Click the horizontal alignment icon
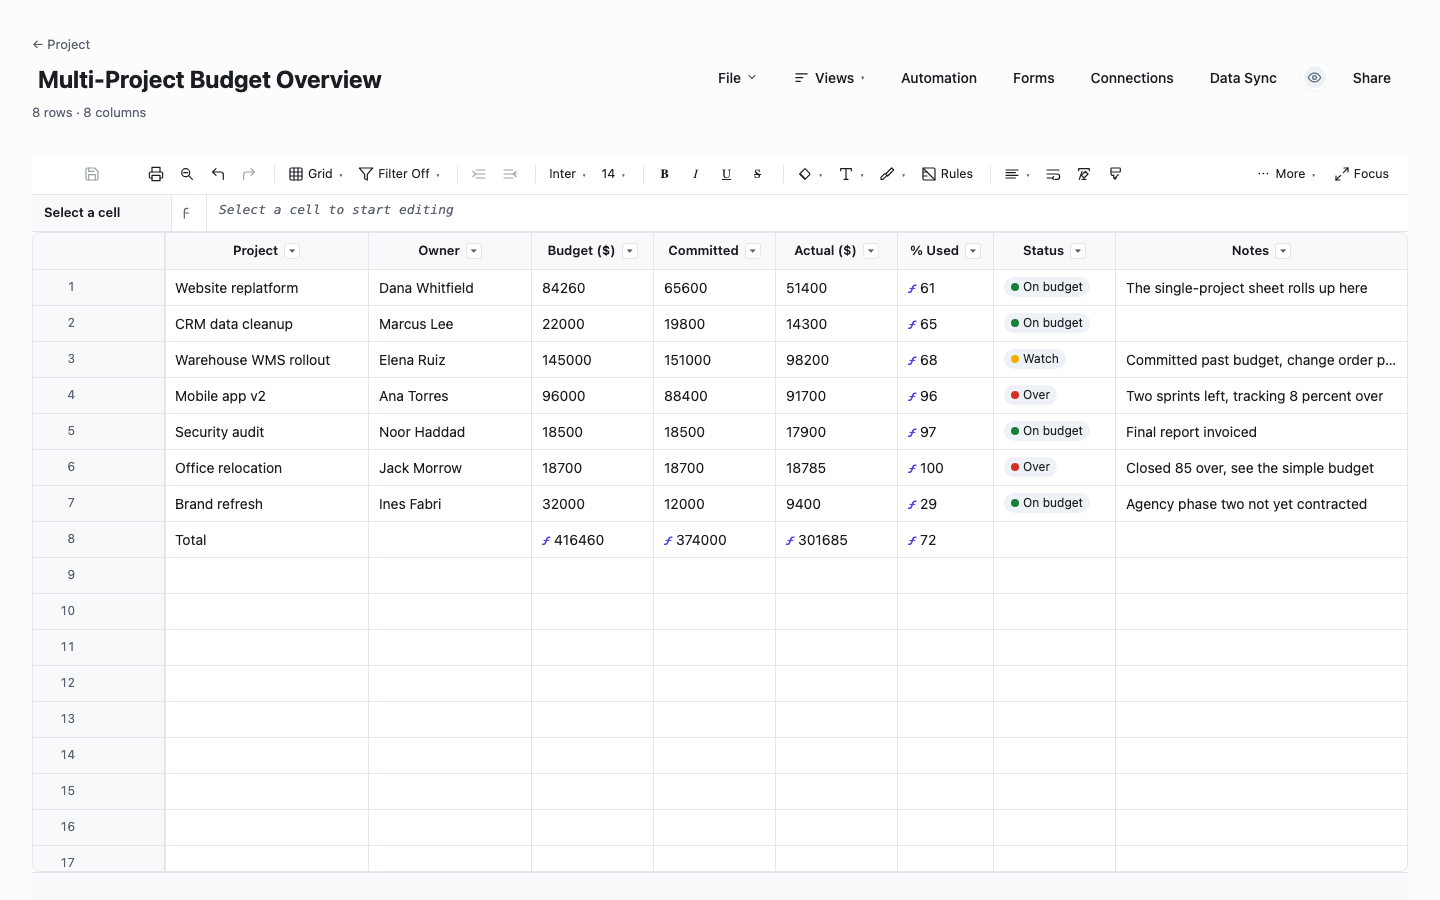Viewport: 1440px width, 900px height. 1012,174
